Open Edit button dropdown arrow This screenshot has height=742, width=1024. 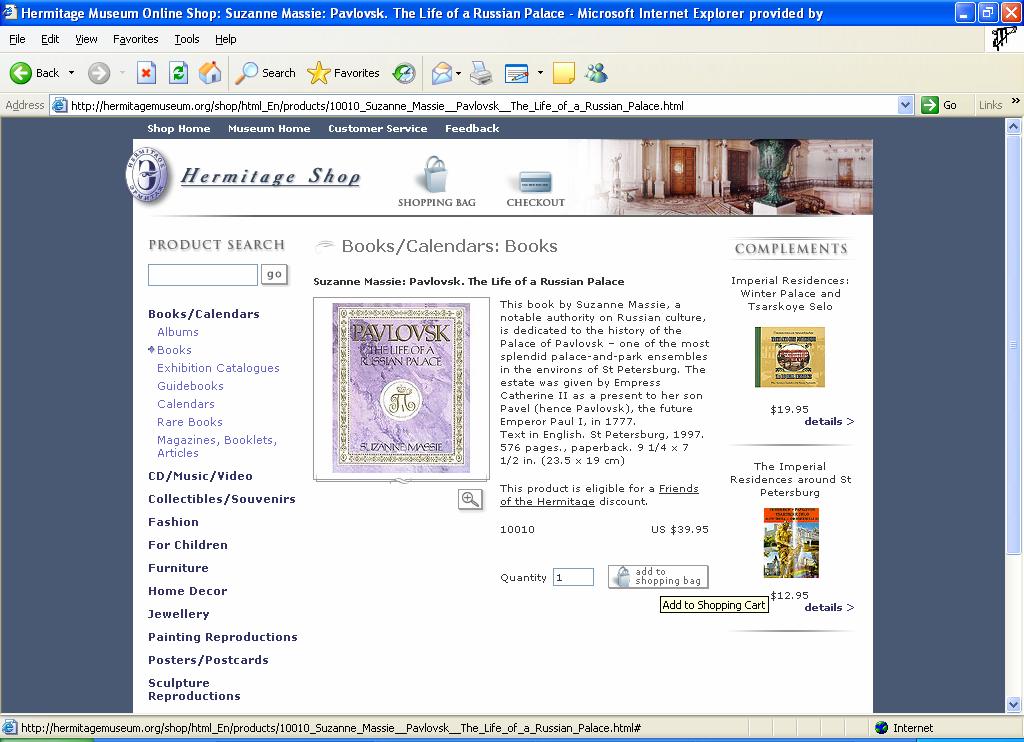[540, 73]
